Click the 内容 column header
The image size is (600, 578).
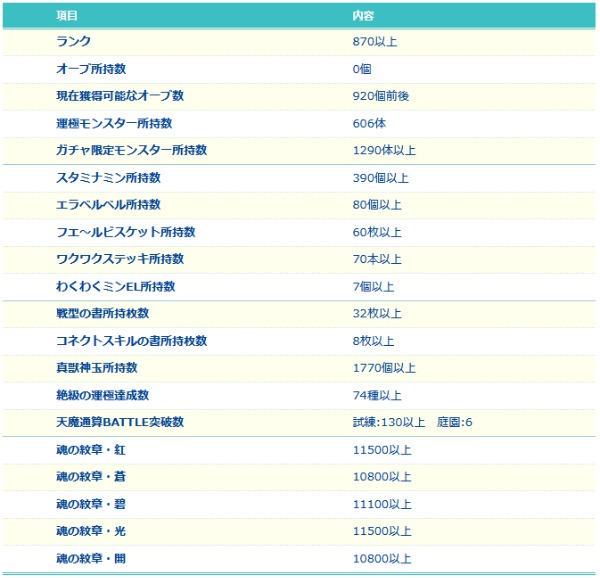coord(363,16)
